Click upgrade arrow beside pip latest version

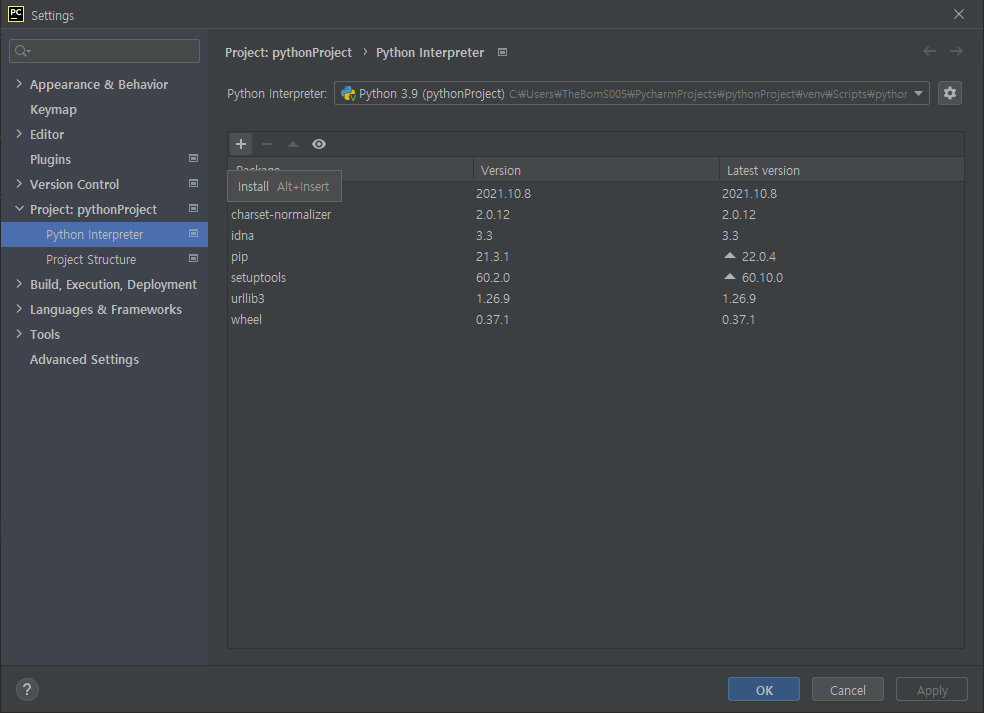[729, 256]
